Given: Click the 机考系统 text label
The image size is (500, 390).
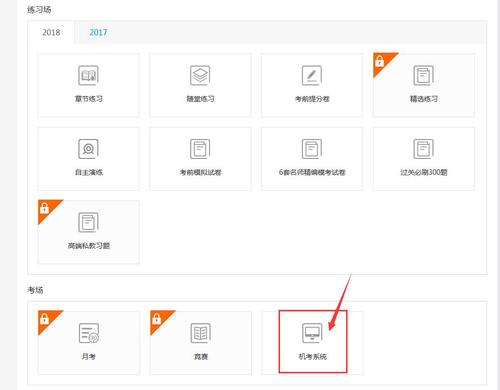Looking at the screenshot, I should [x=313, y=357].
